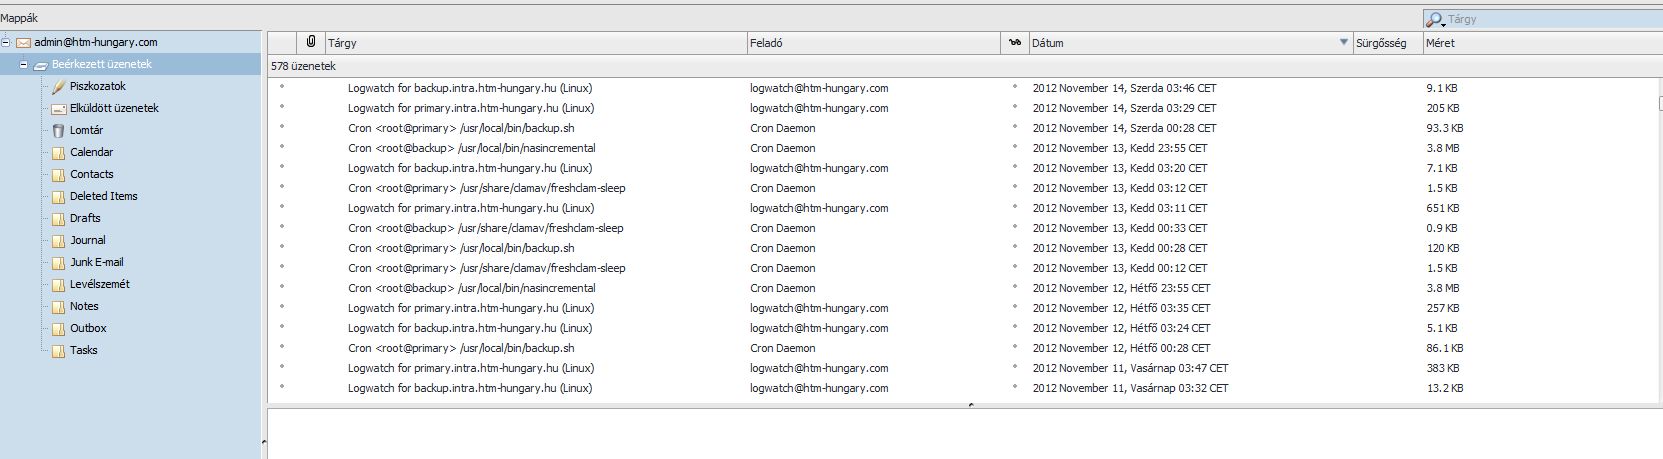
Task: Click the Sürgősség column header
Action: pos(1386,43)
